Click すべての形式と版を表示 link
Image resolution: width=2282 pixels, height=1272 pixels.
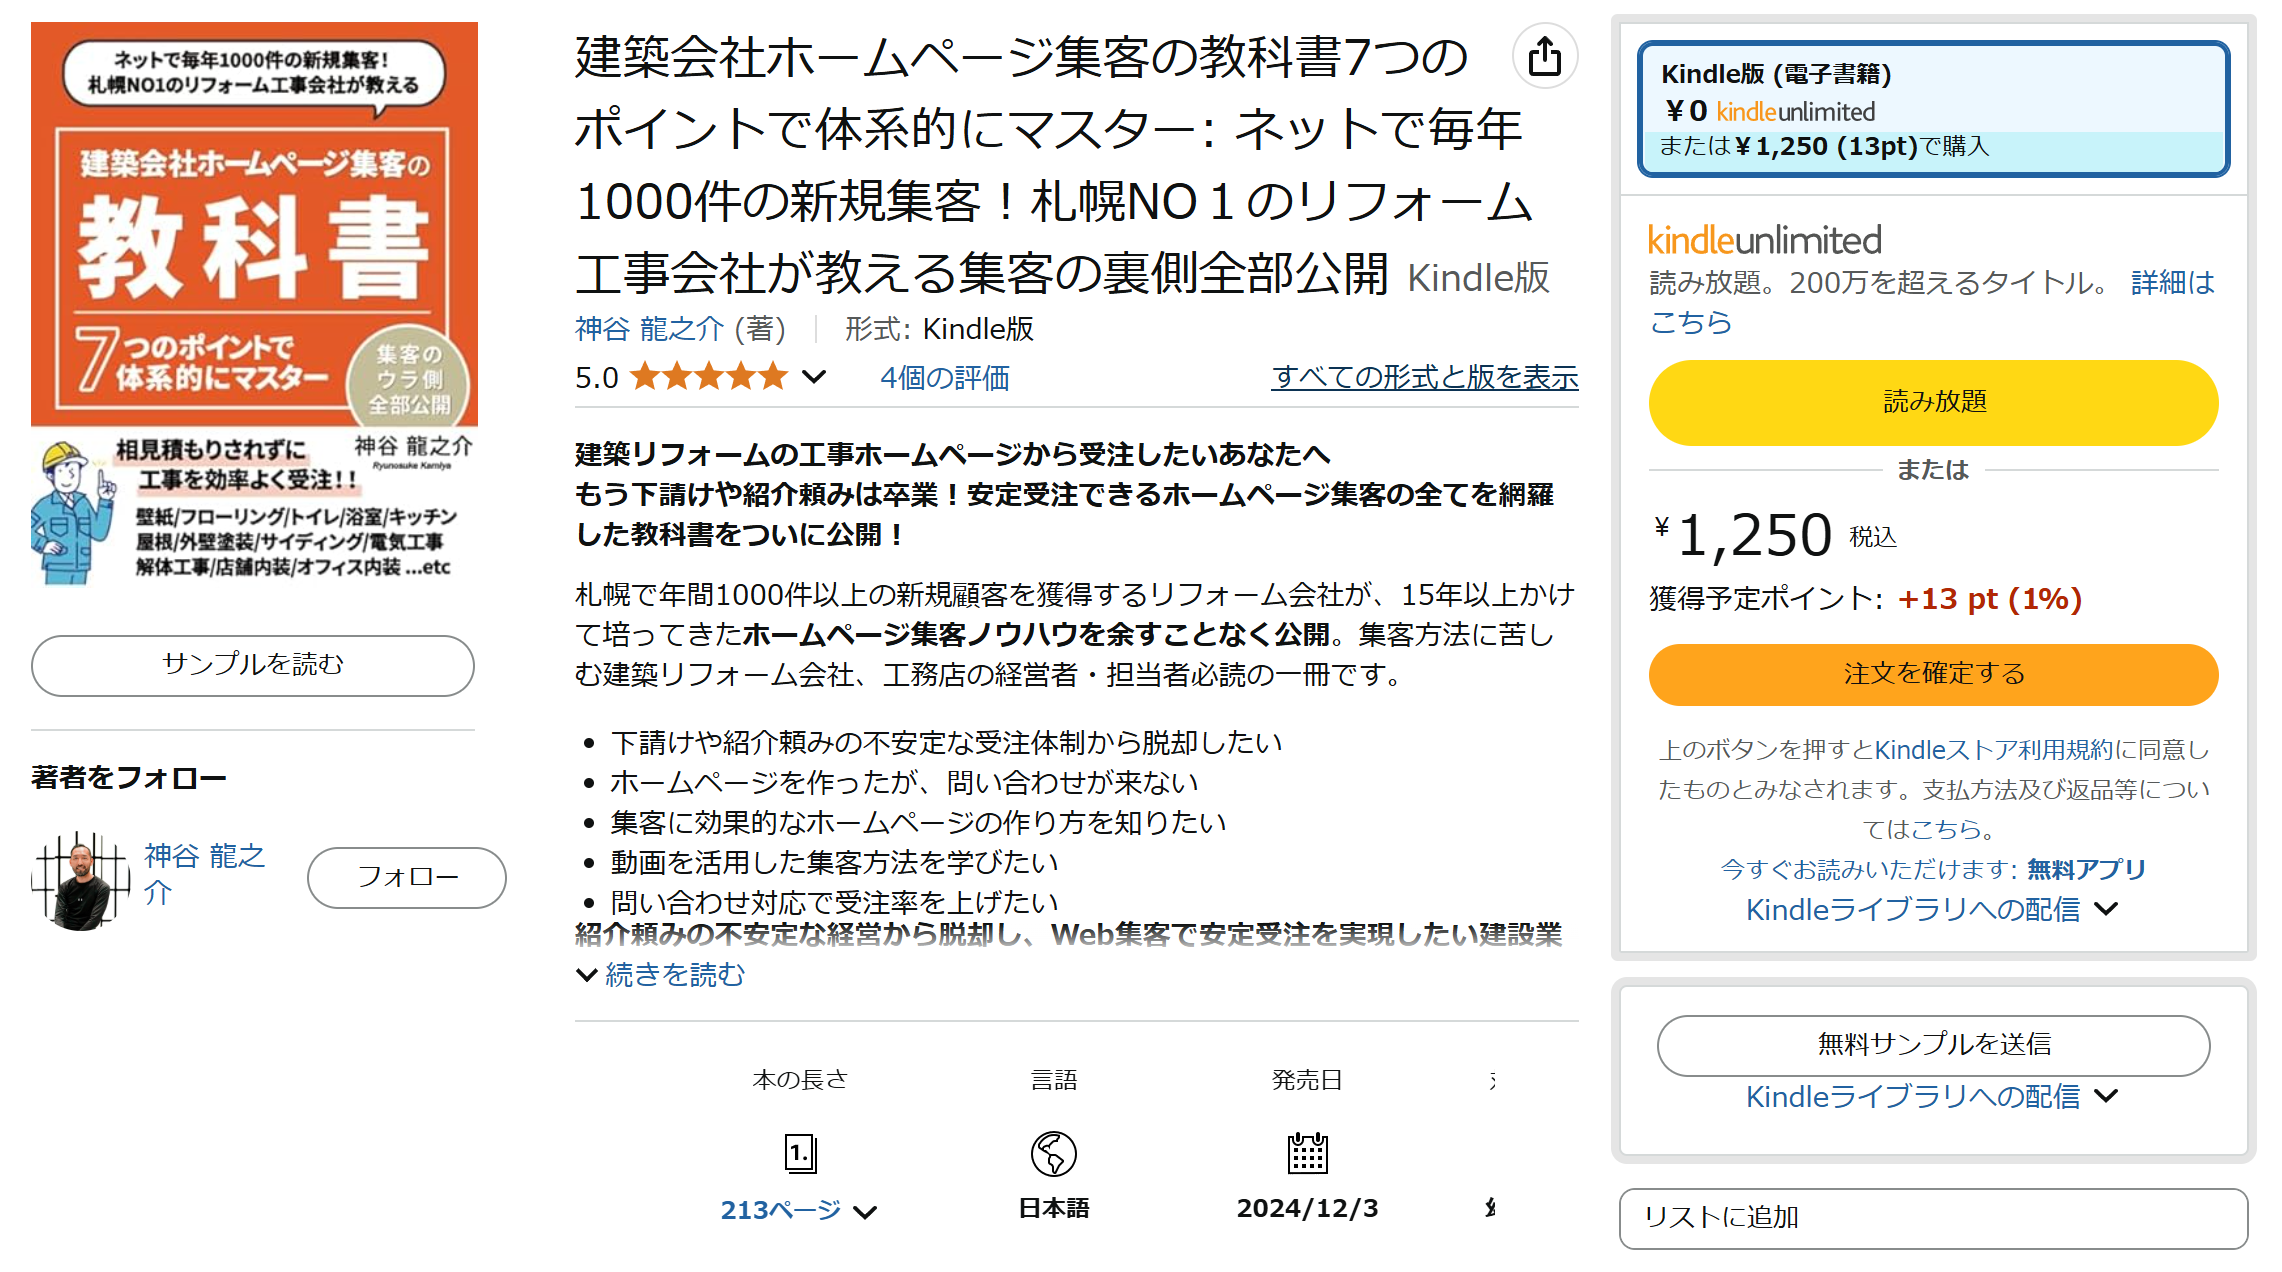coord(1424,377)
